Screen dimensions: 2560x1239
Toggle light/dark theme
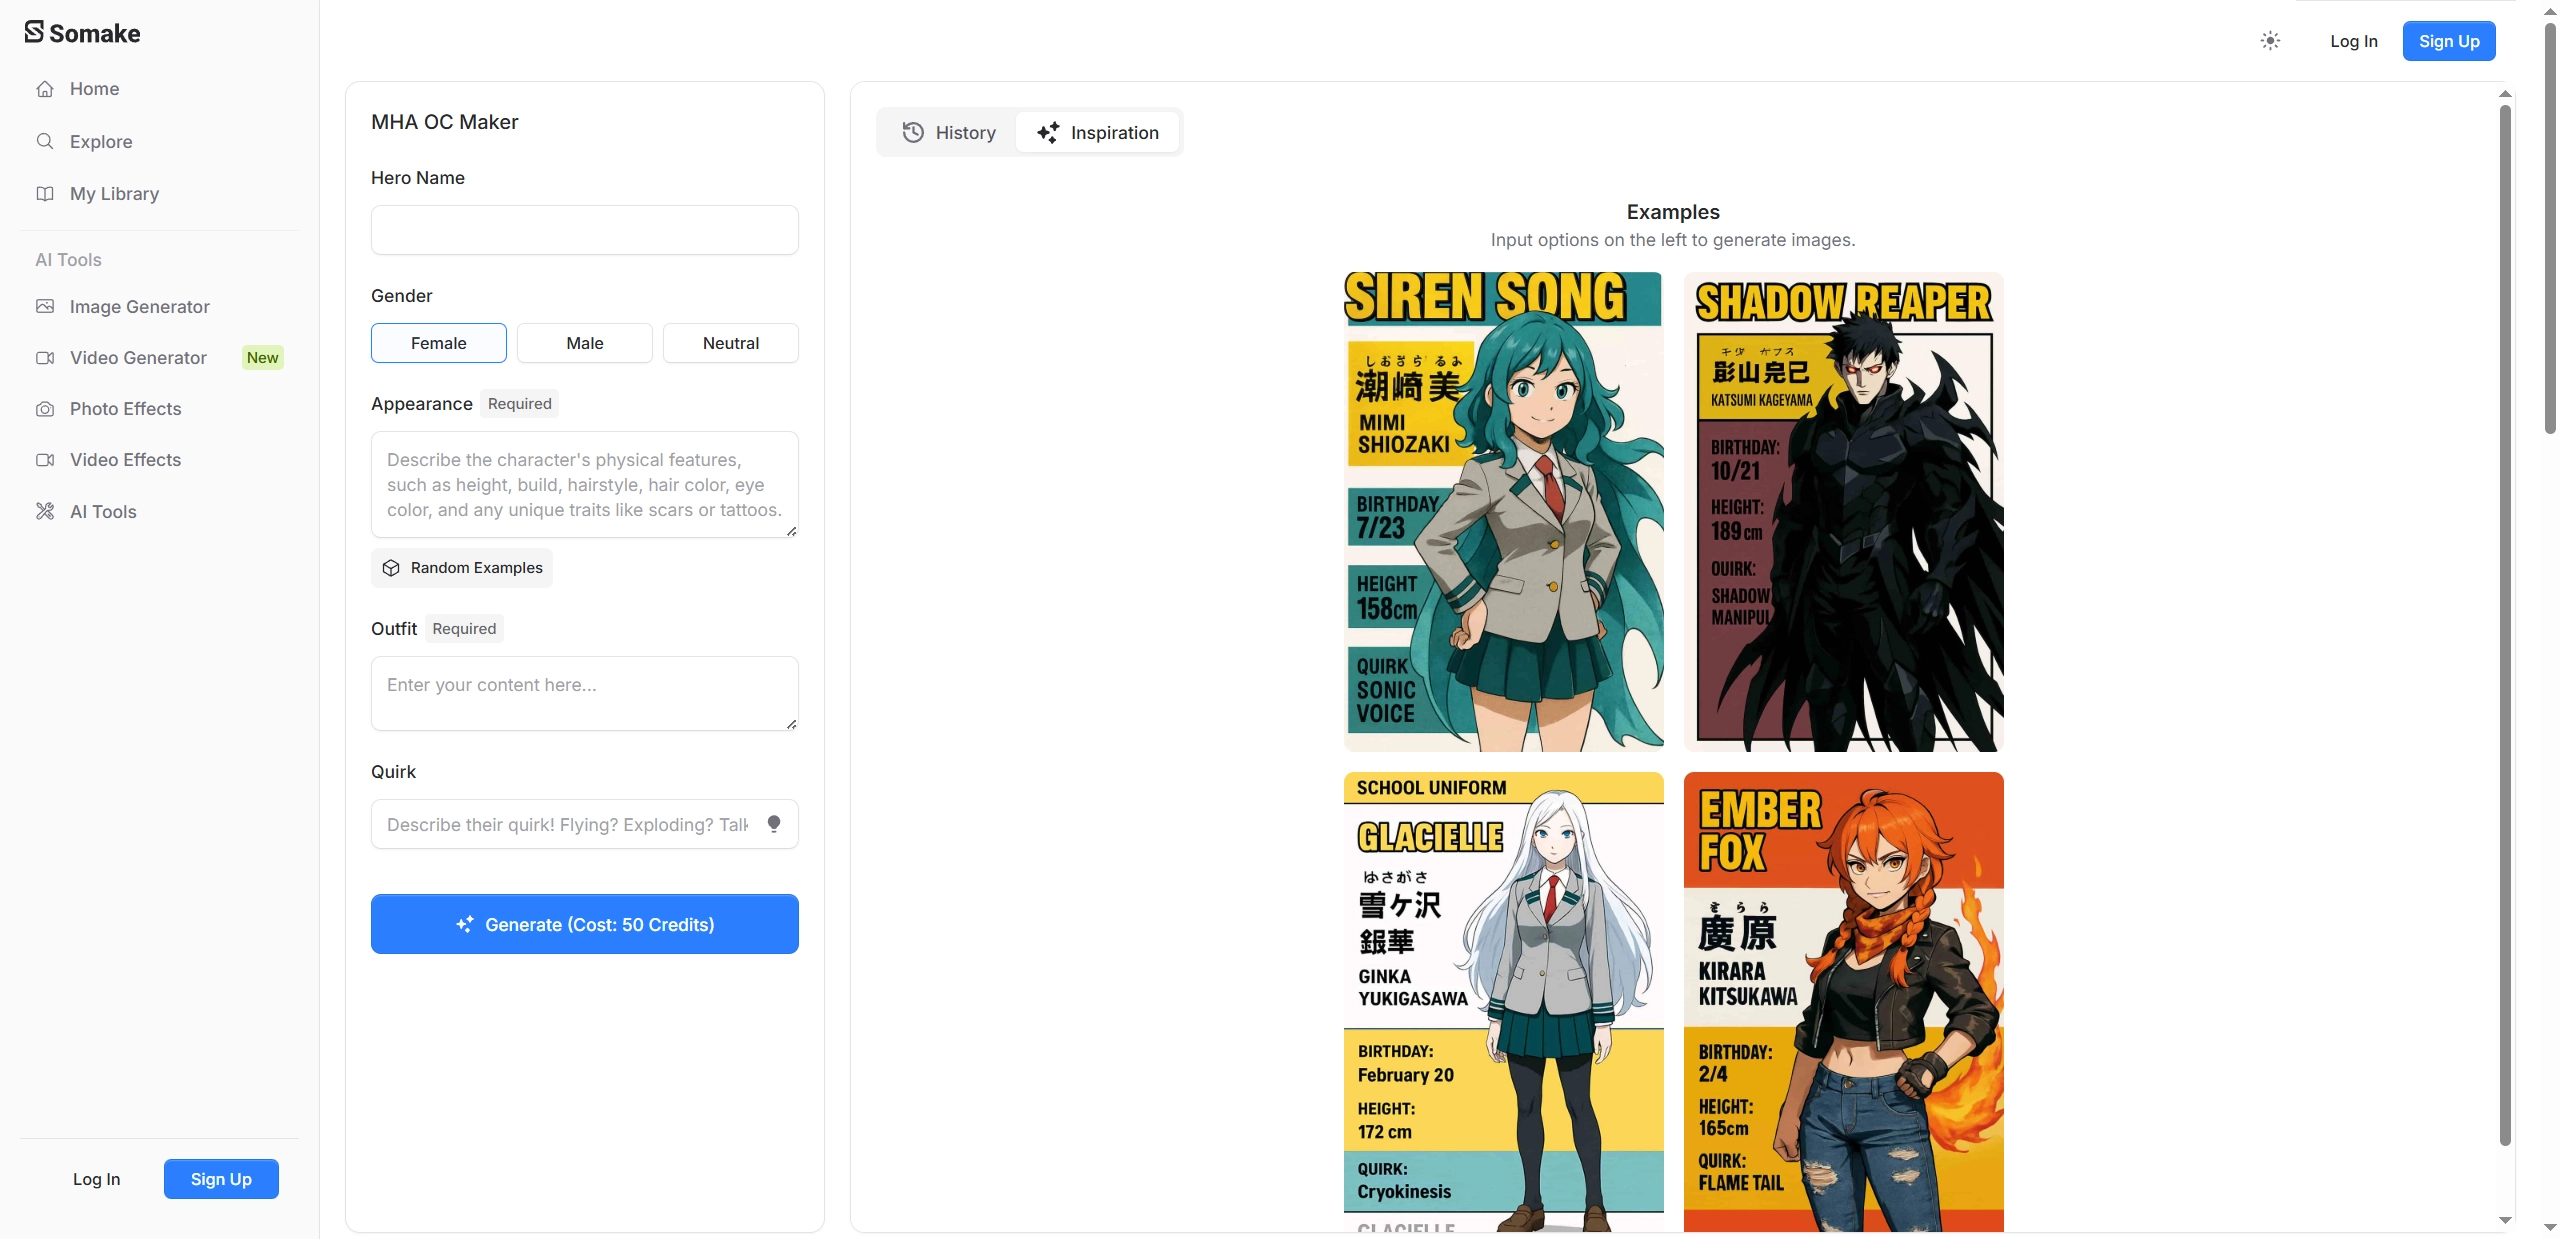point(2269,41)
